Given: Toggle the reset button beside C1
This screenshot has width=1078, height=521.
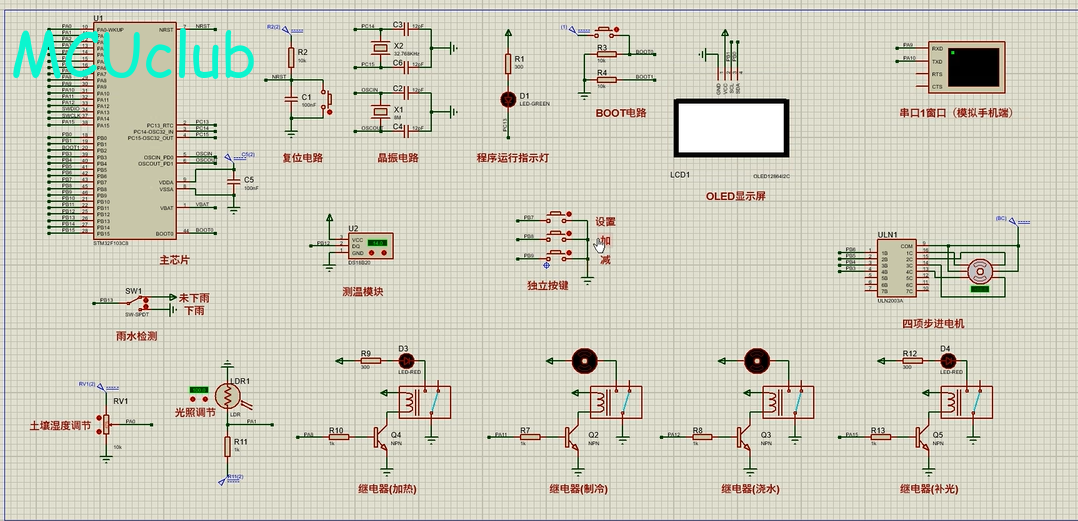Looking at the screenshot, I should 329,100.
